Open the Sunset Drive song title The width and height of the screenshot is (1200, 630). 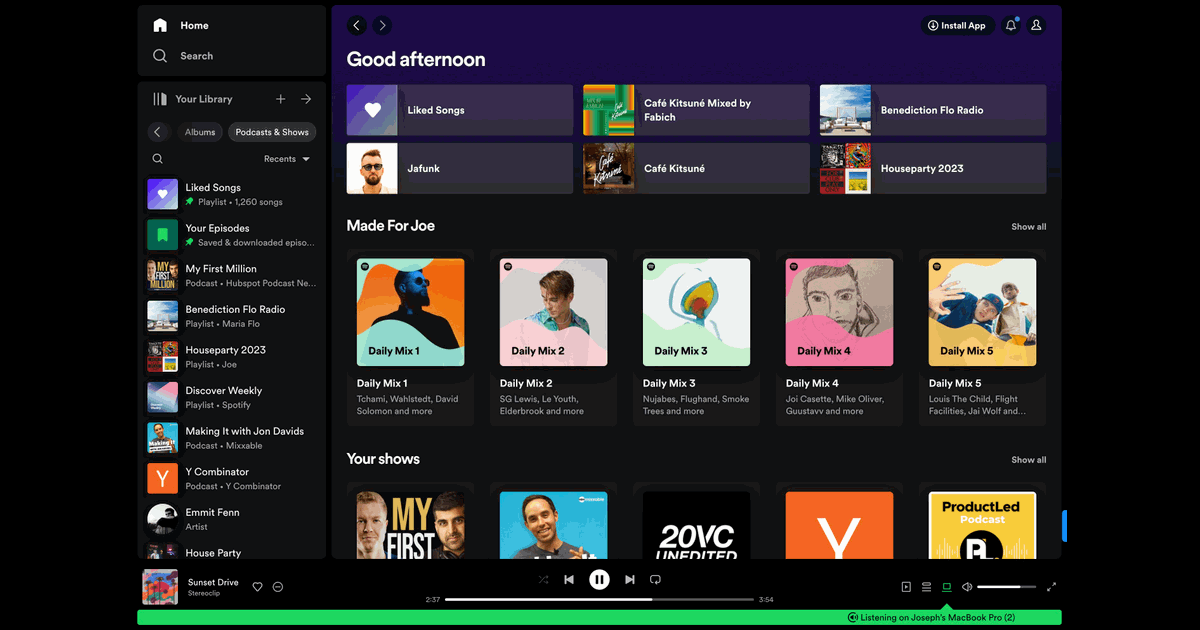click(213, 582)
